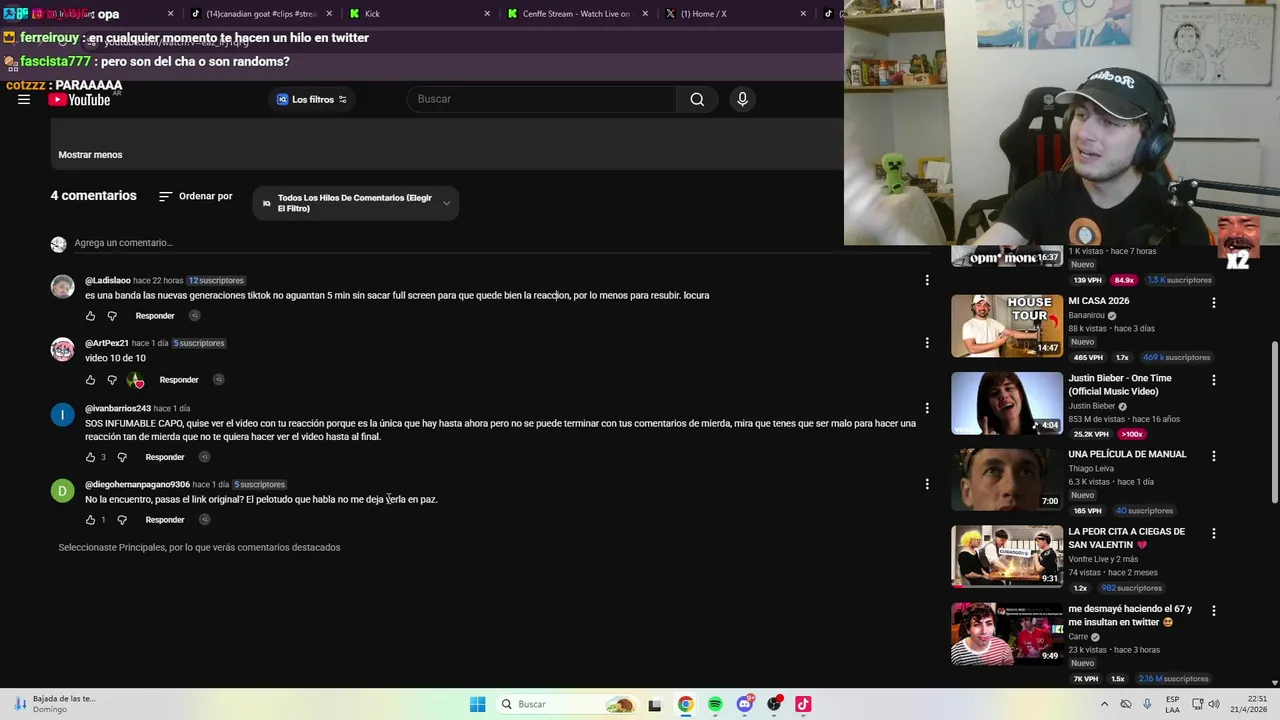Reply to @ArtPex21 with Responder

point(179,380)
